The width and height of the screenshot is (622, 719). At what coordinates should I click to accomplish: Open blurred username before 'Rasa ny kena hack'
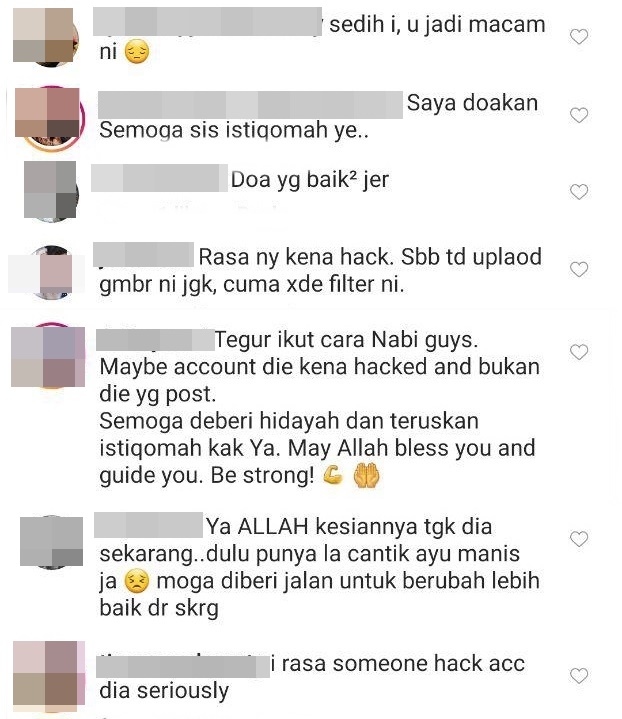tap(143, 254)
